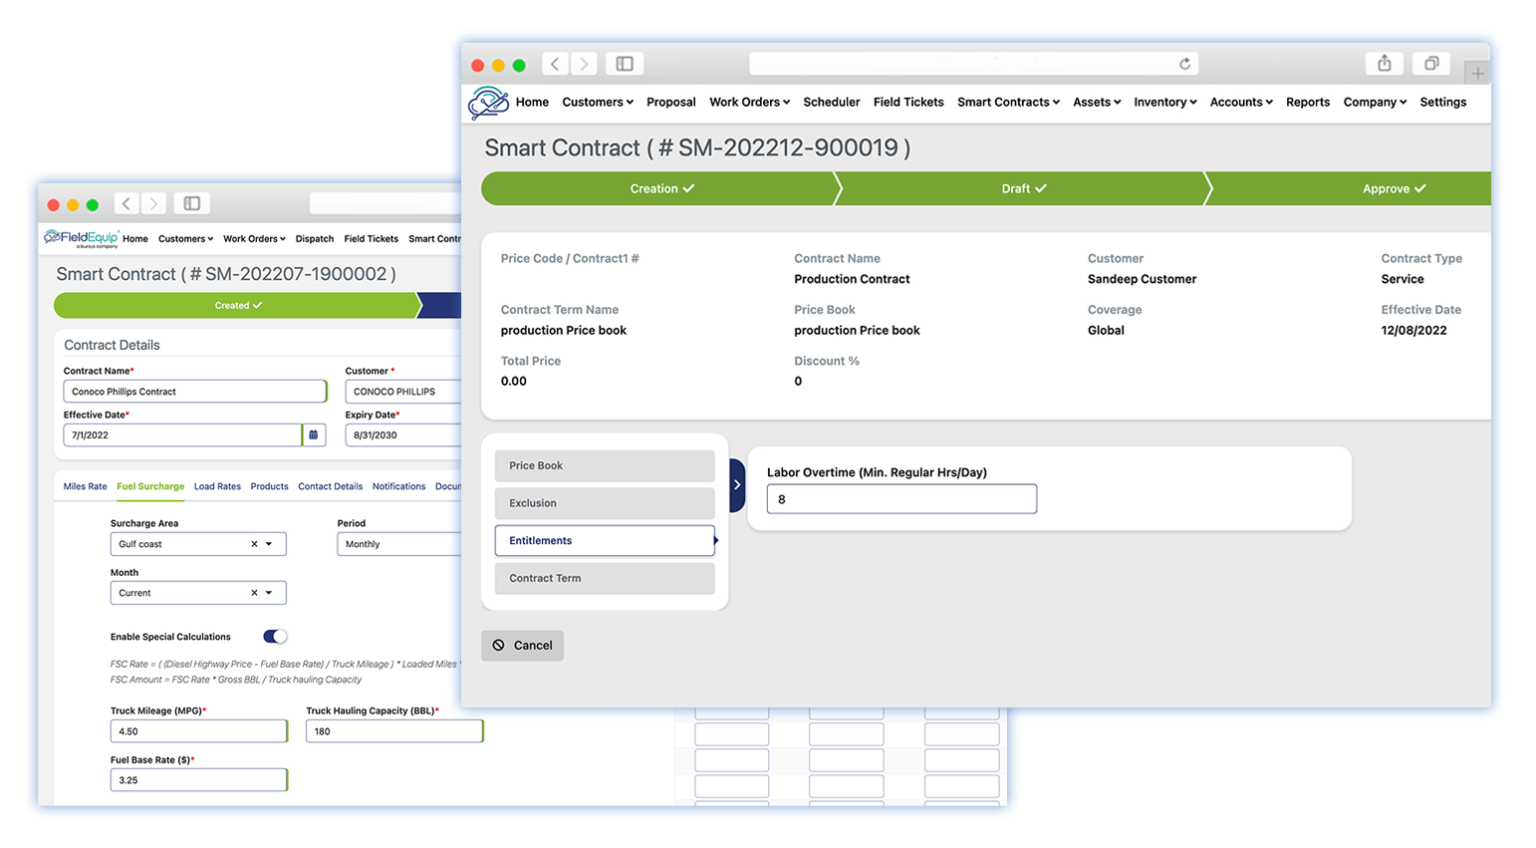Open the Period dropdown showing Monthly
1536x848 pixels.
400,543
